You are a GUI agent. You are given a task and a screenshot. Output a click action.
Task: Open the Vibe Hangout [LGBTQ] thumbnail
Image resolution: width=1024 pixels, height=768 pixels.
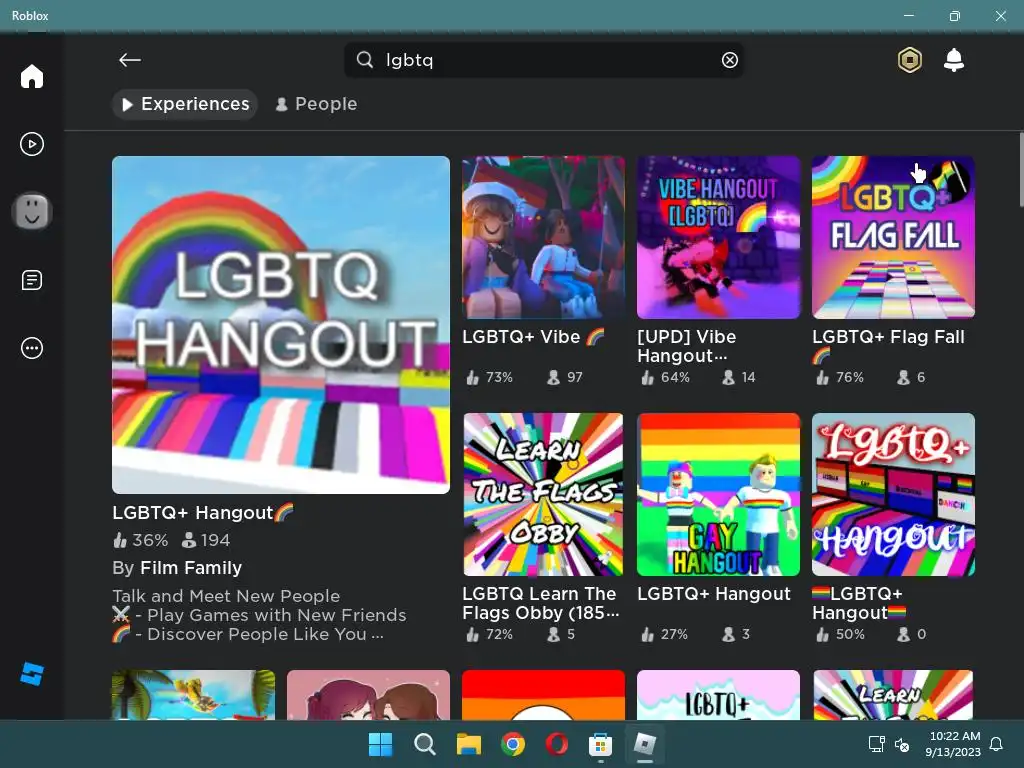pyautogui.click(x=718, y=237)
